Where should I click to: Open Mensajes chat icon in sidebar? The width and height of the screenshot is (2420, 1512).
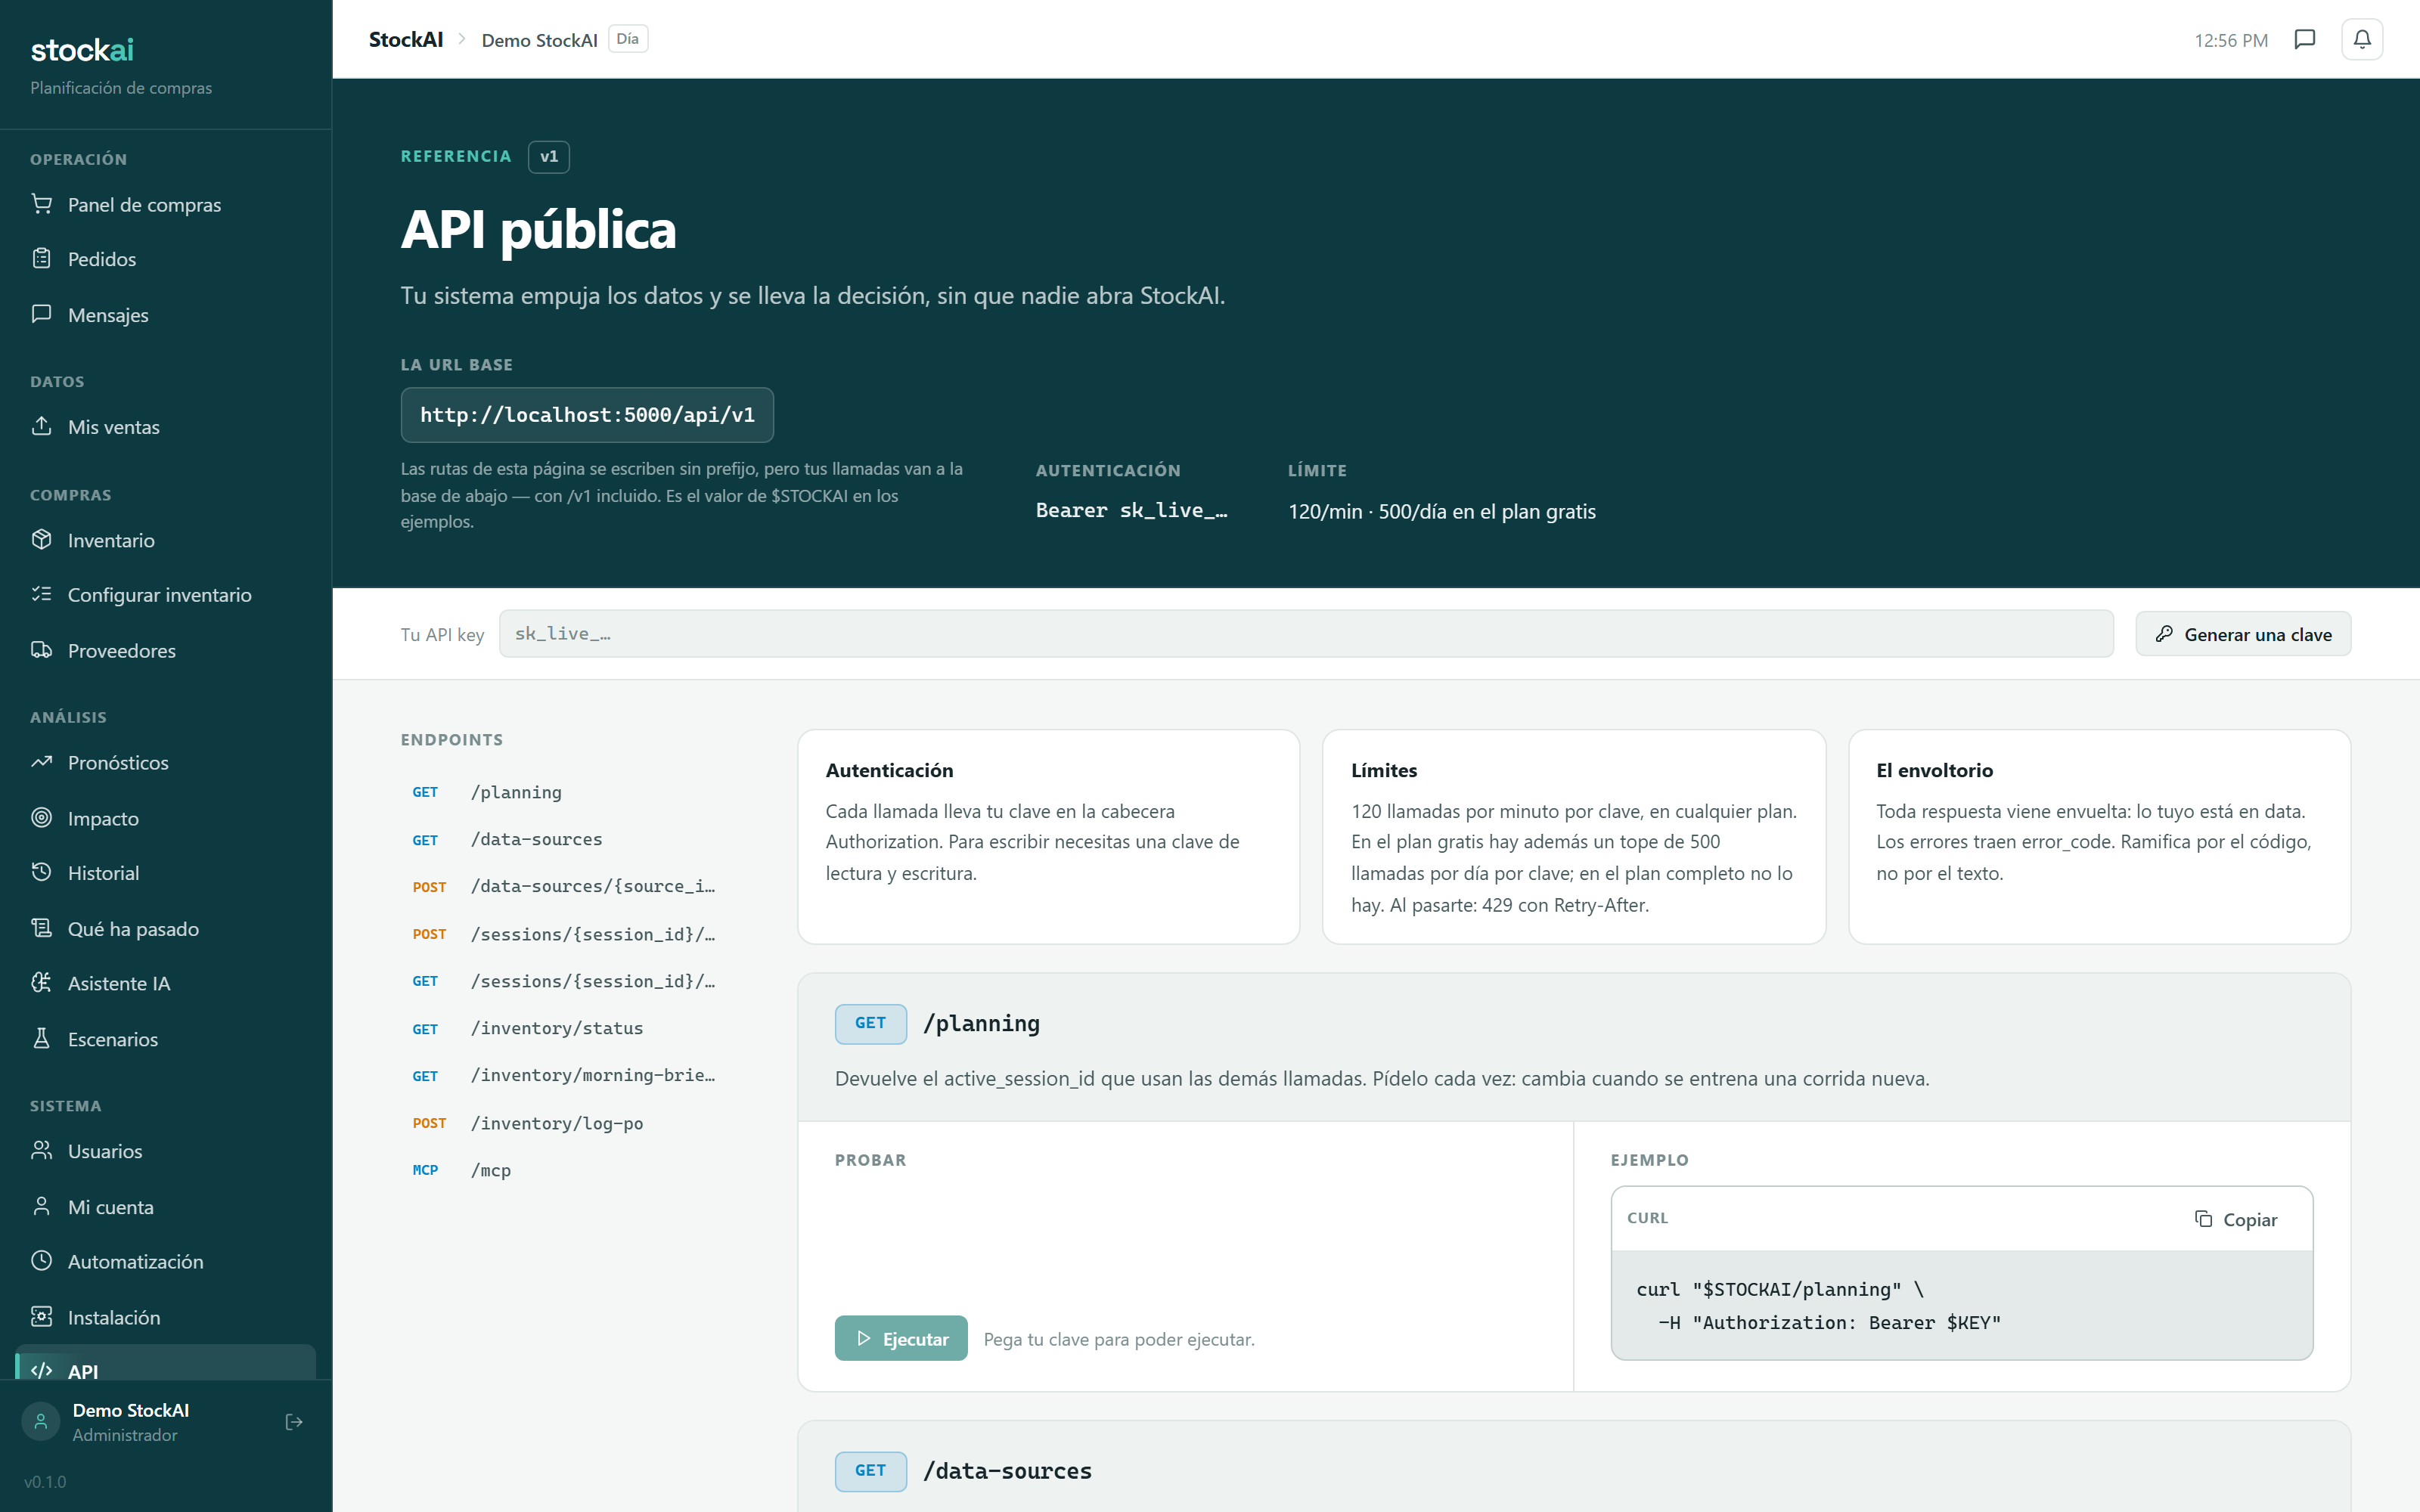point(41,314)
